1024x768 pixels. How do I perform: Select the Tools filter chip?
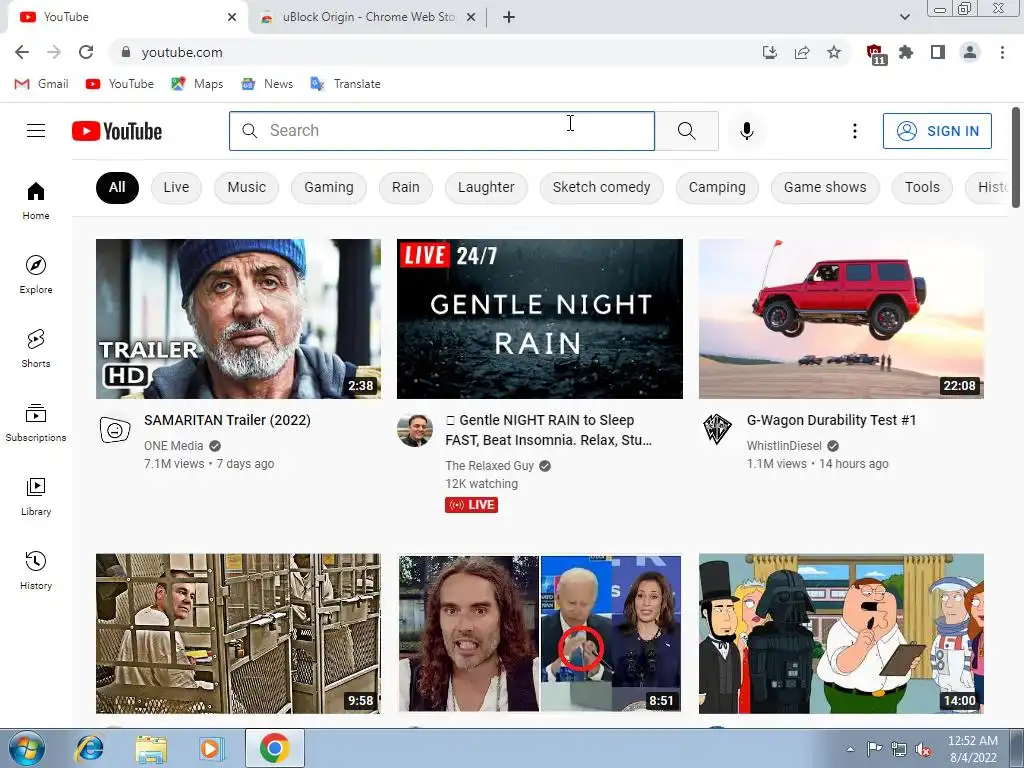tap(922, 187)
